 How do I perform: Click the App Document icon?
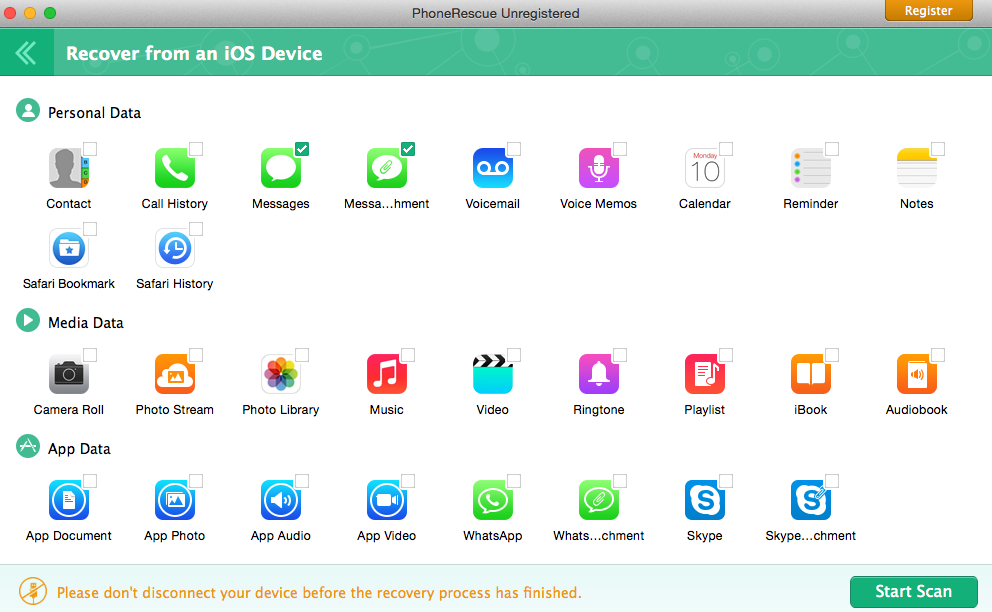click(69, 500)
